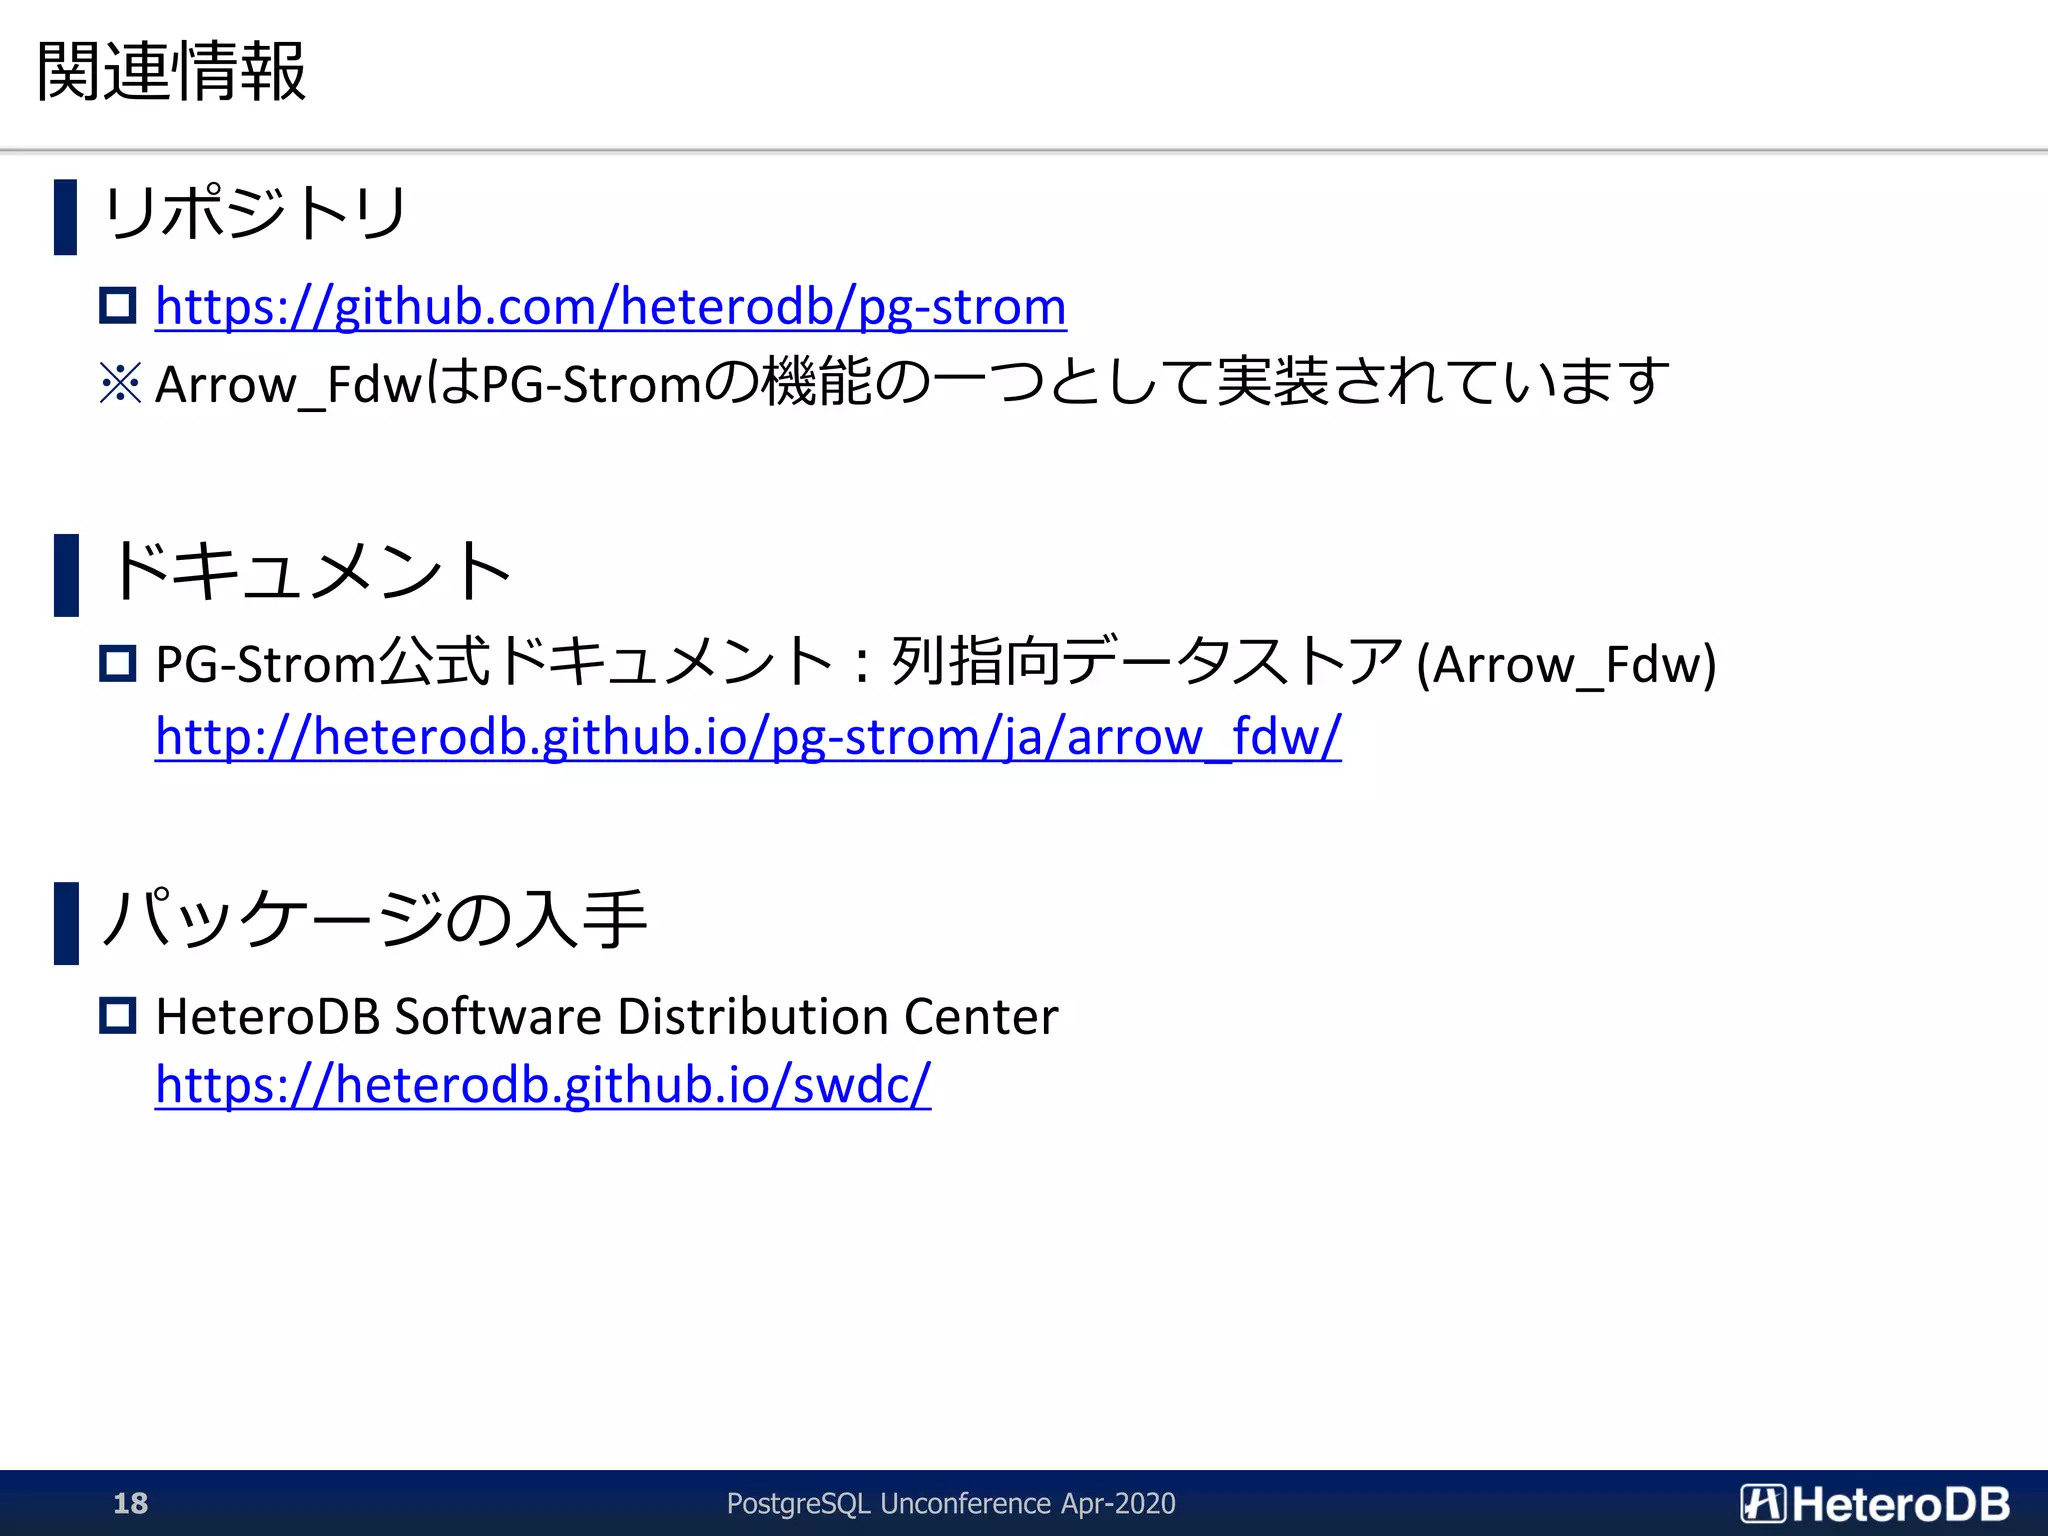Click the square bullet beside HeteroDB Software Distribution
2048x1536 pixels.
(118, 1016)
